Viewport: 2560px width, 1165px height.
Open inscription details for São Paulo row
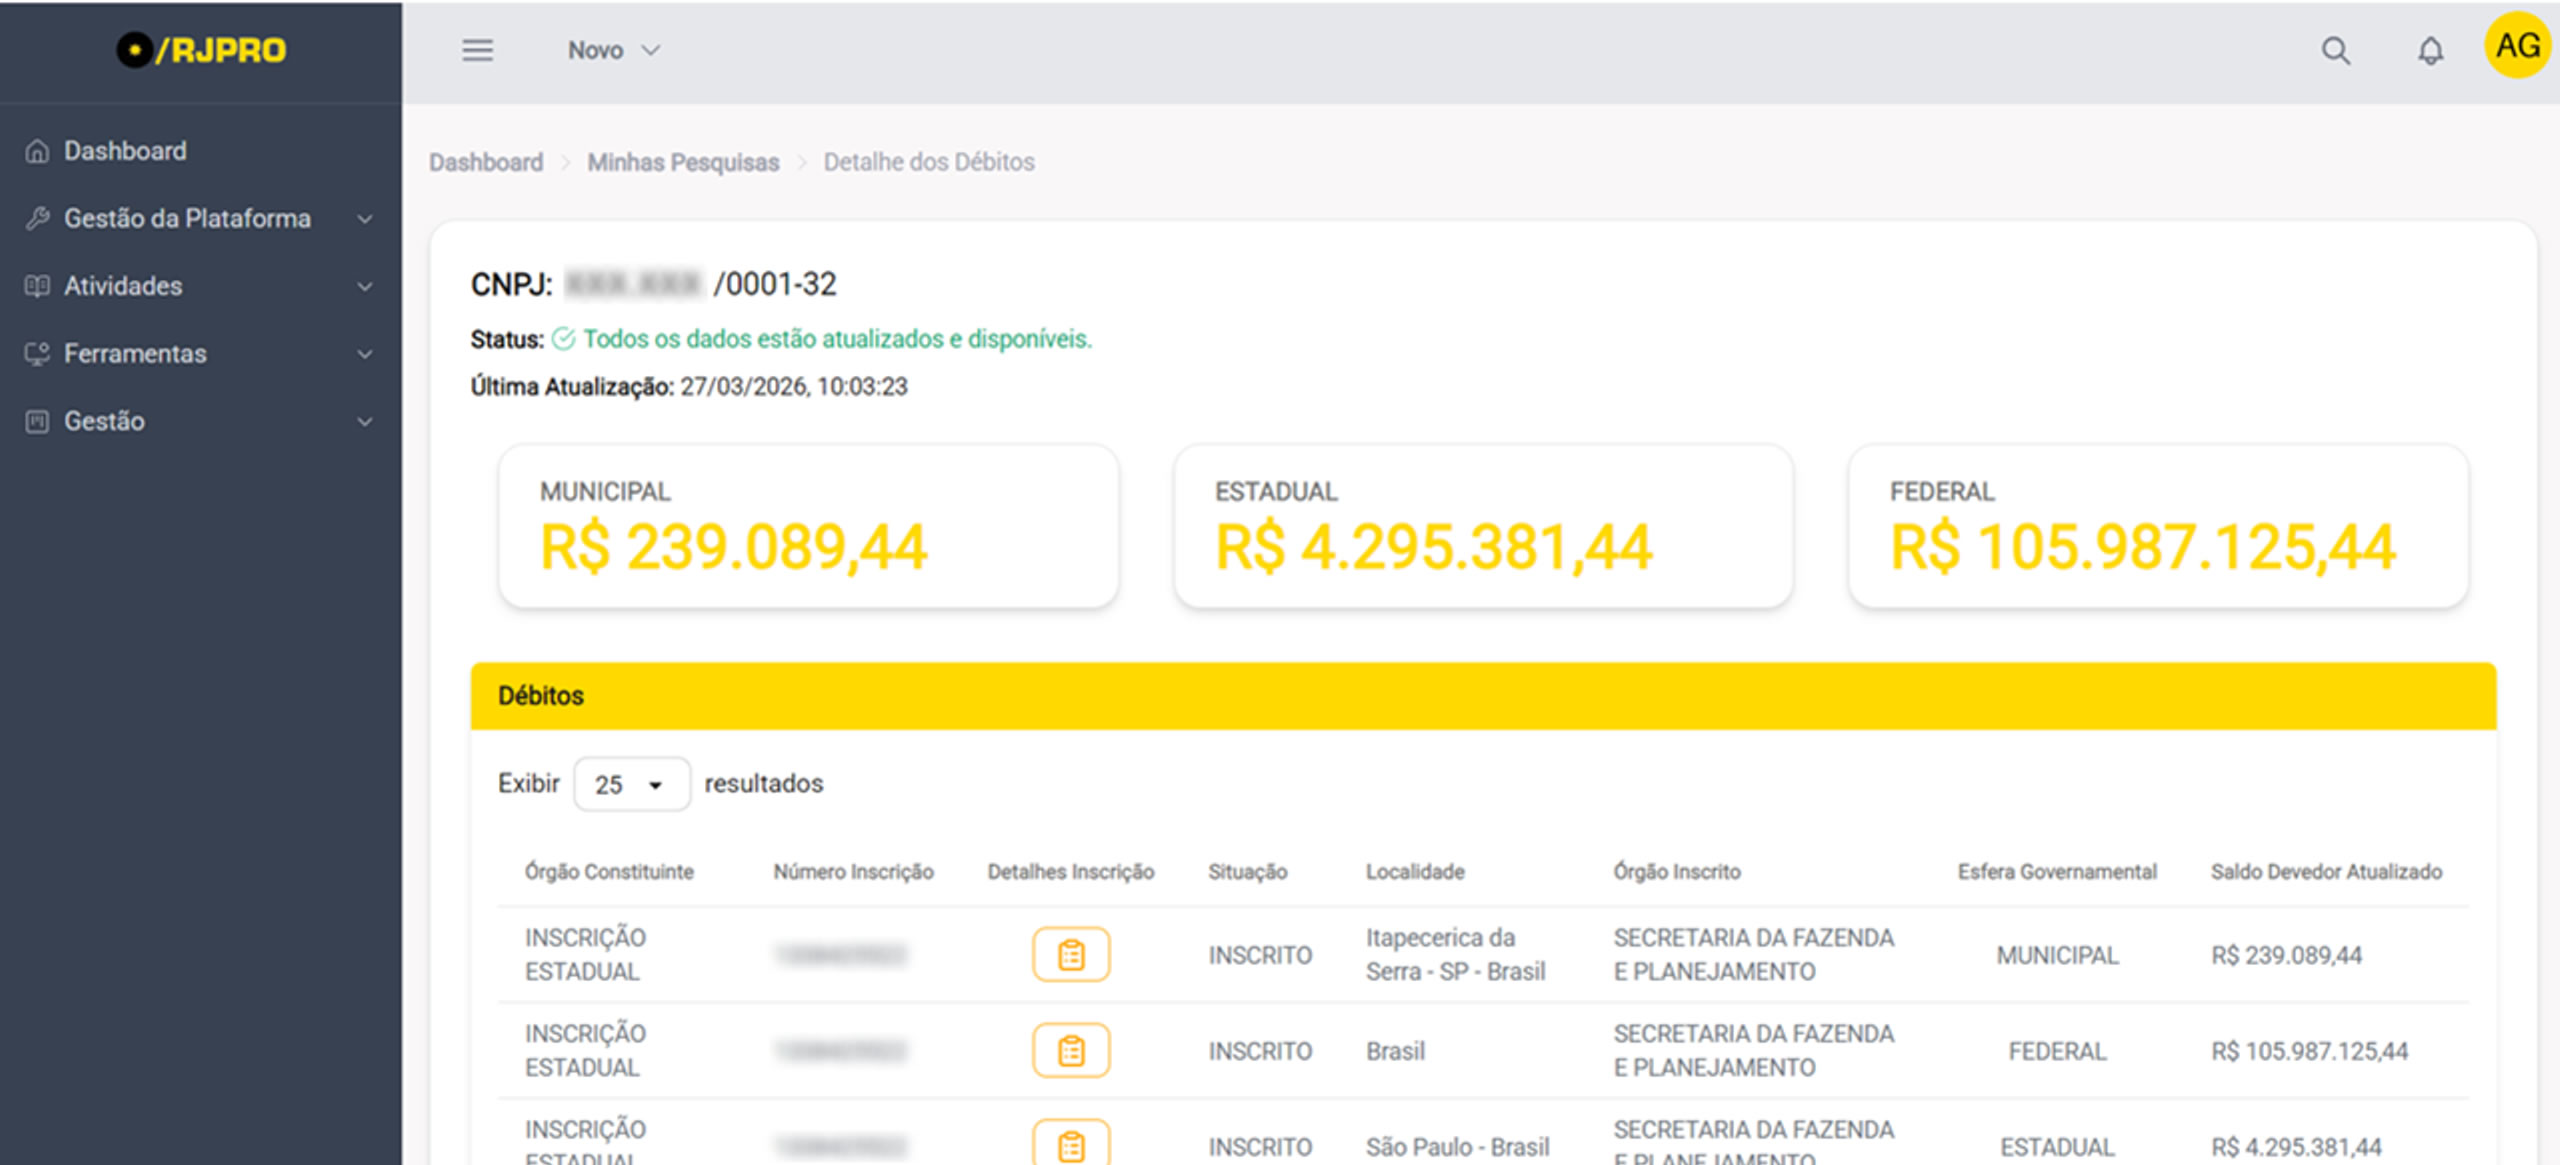pos(1070,1144)
